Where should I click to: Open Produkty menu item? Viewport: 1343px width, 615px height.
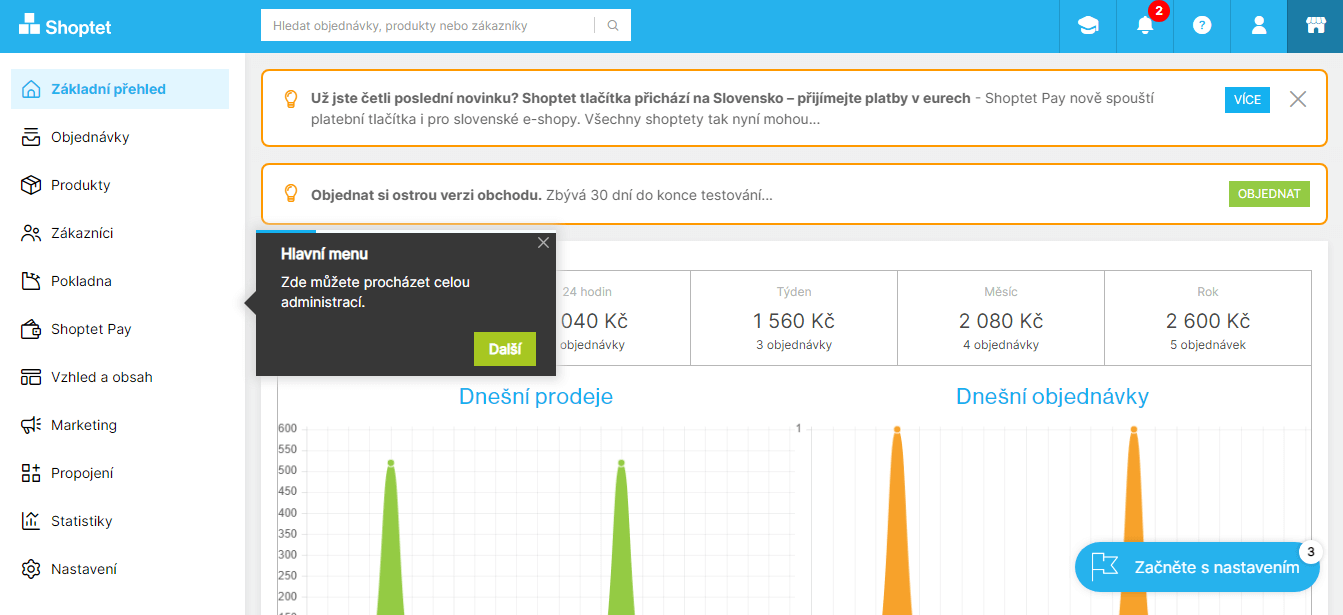point(120,185)
